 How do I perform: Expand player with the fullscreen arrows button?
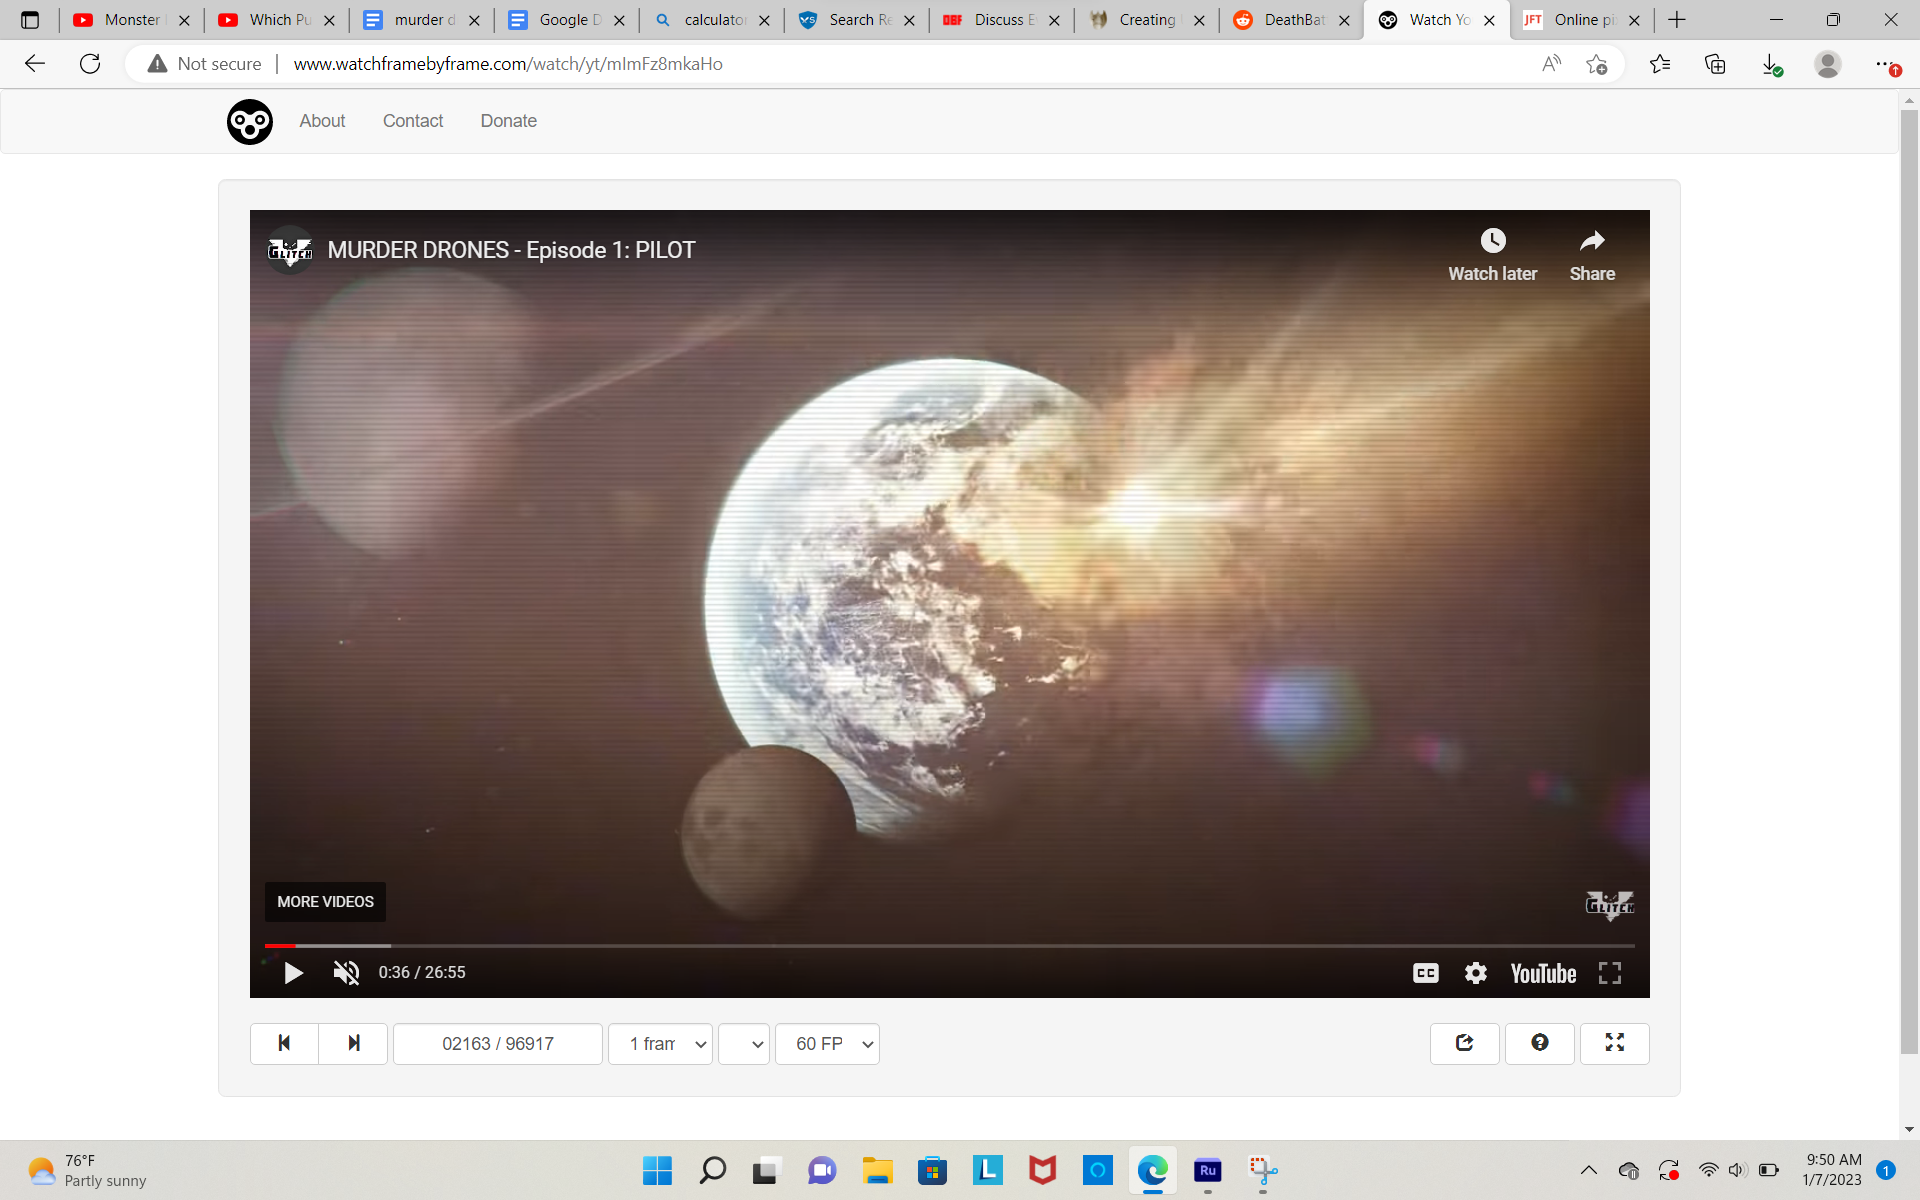1615,1043
